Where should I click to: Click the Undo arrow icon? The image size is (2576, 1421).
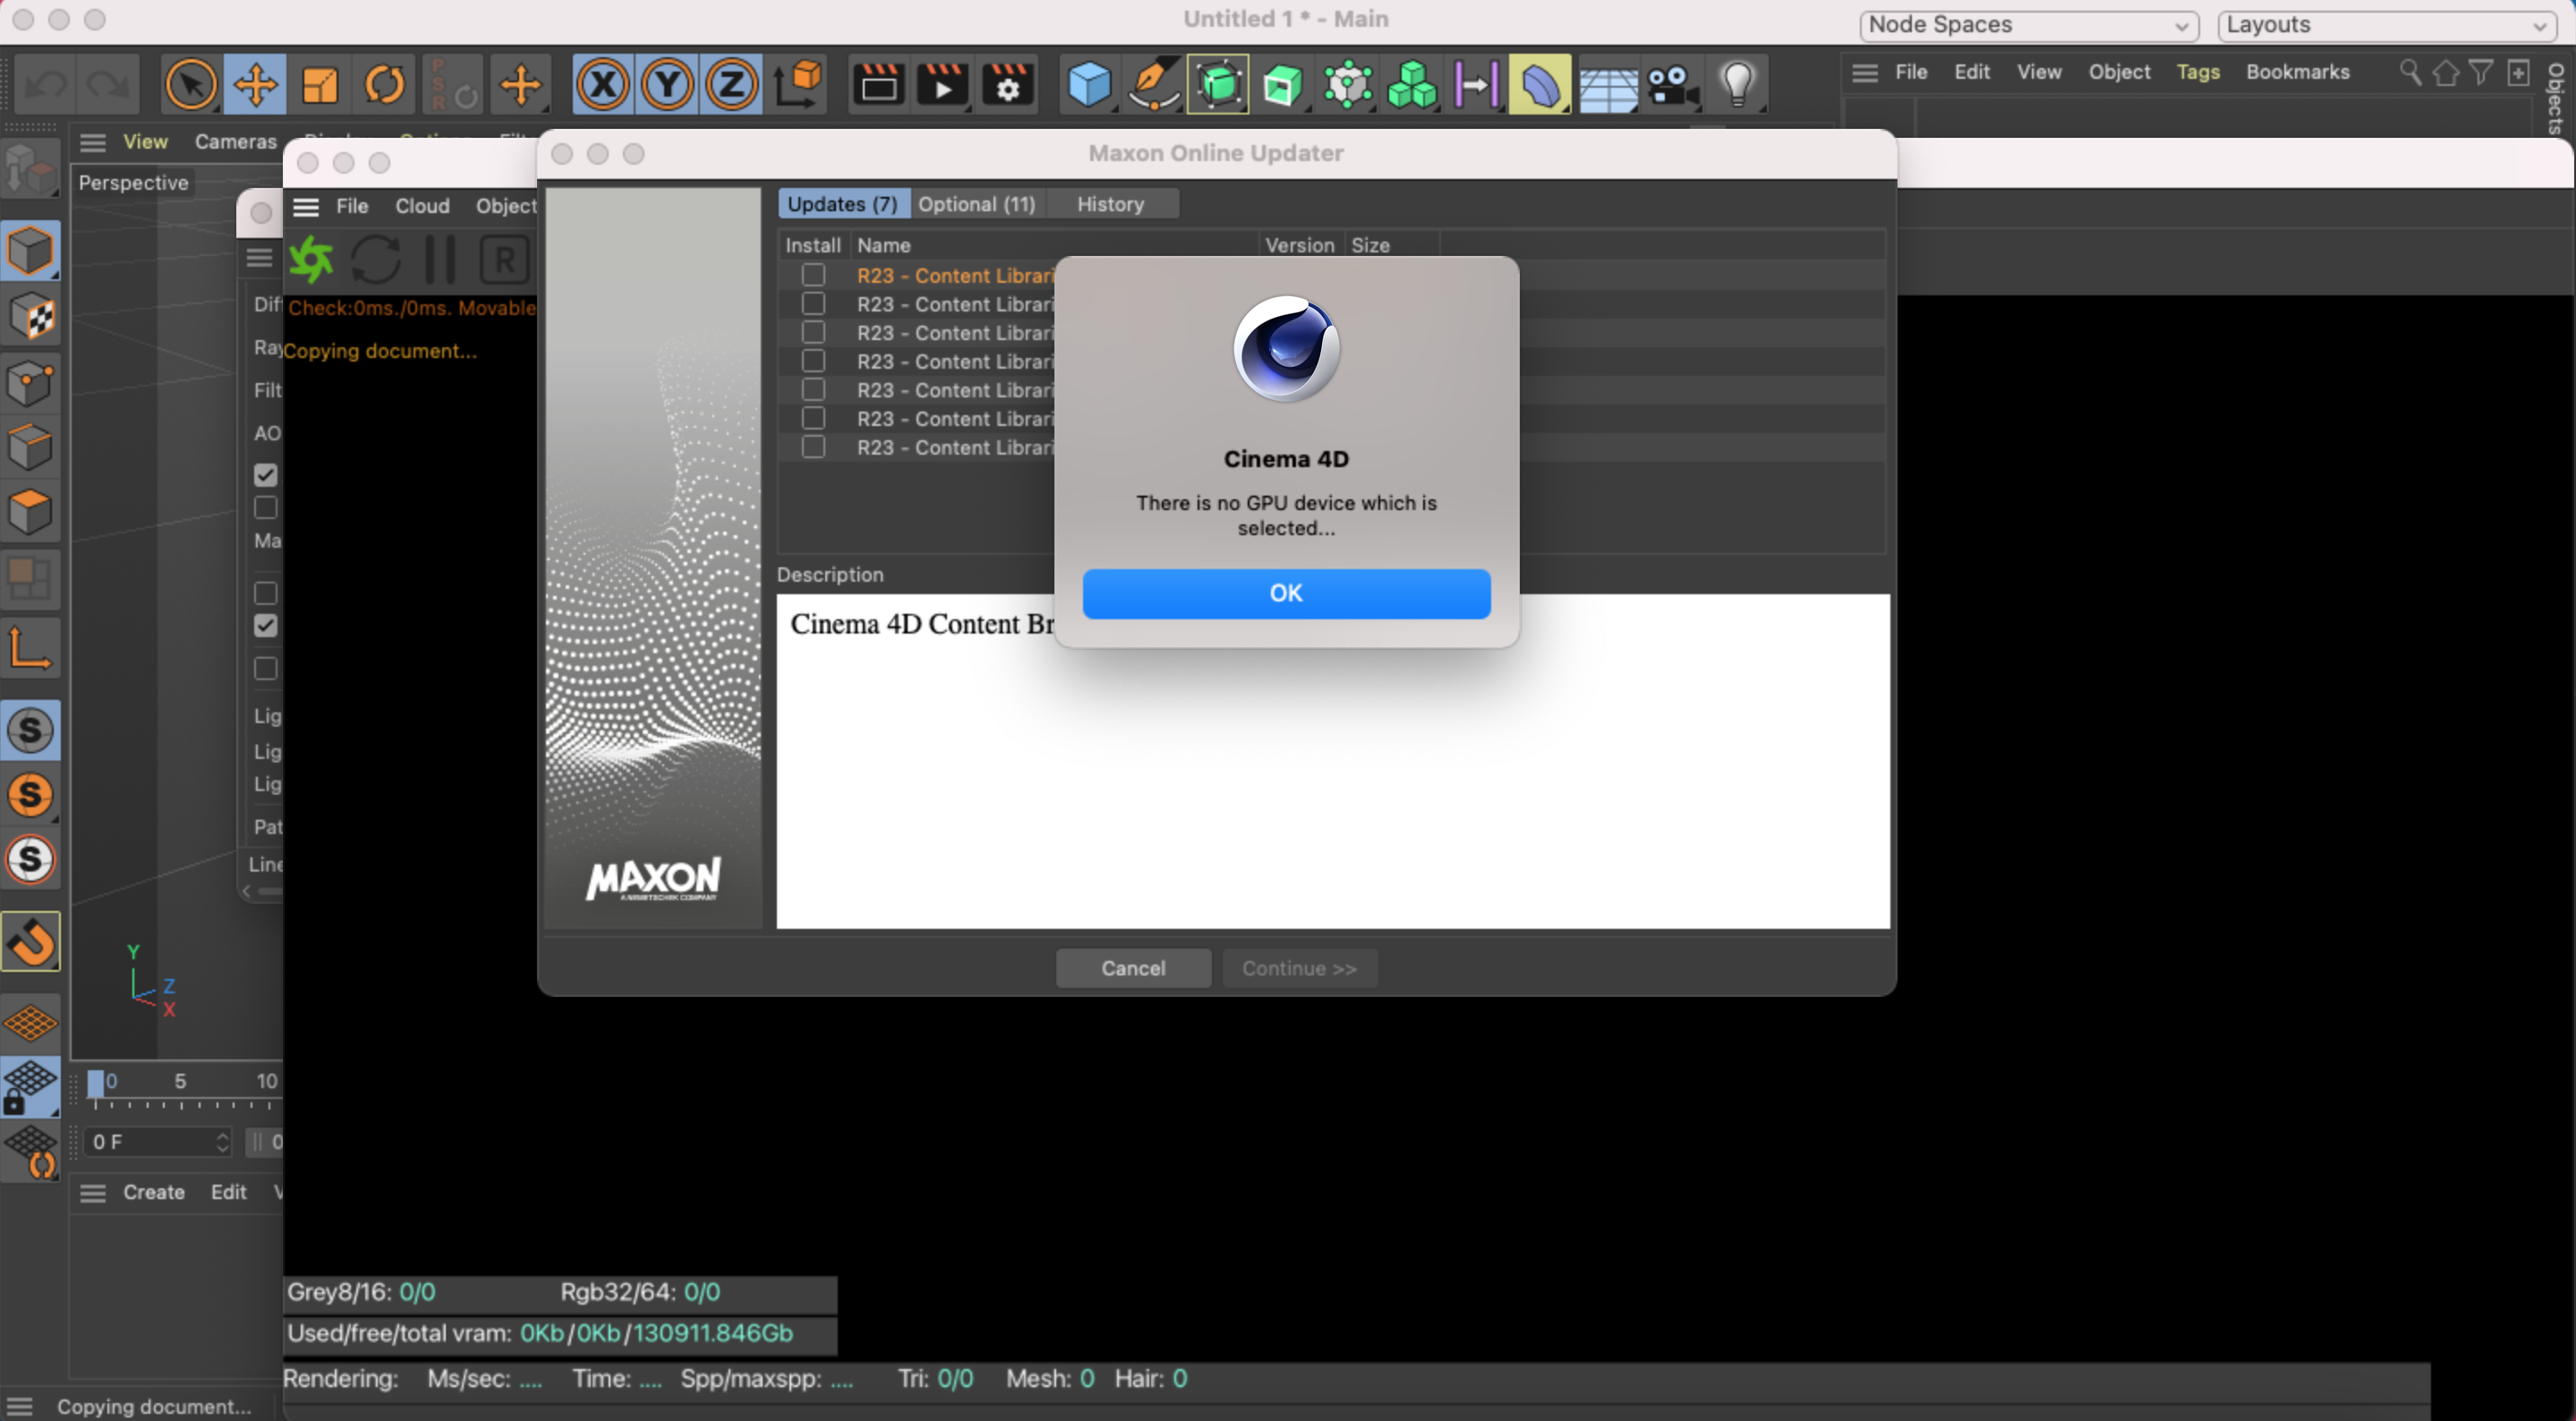(x=45, y=85)
